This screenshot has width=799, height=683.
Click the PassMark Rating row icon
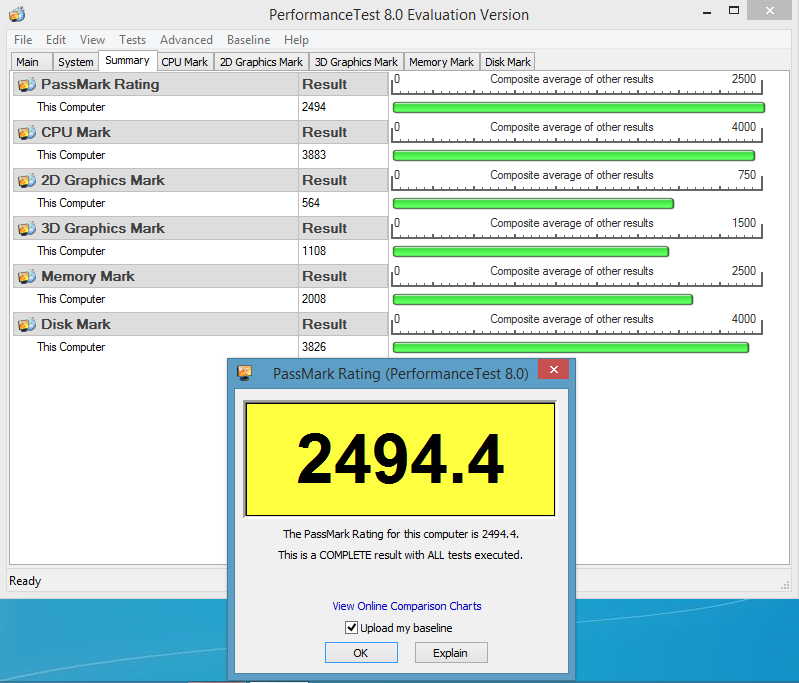pyautogui.click(x=26, y=84)
